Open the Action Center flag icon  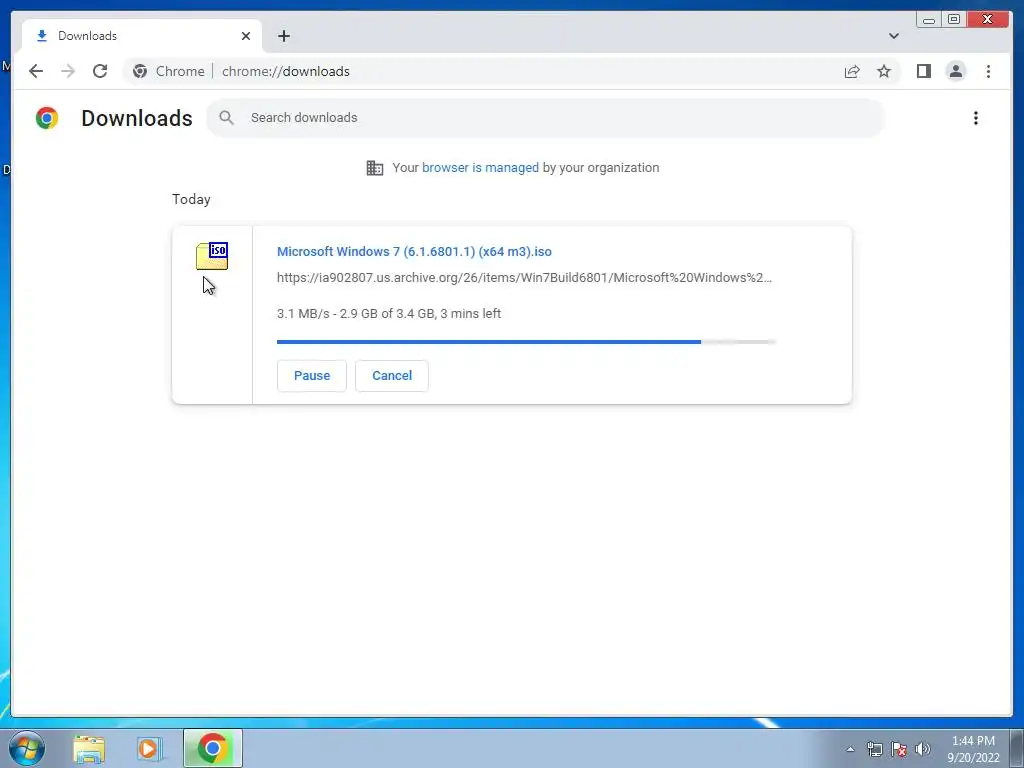tap(899, 749)
